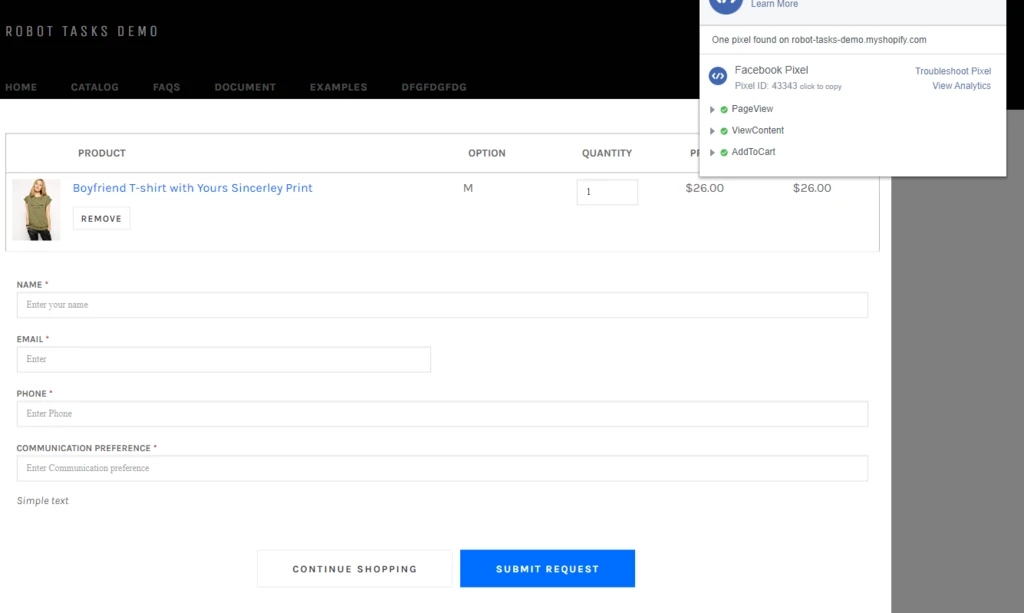This screenshot has height=613, width=1024.
Task: Open the Troubleshoot Pixel link
Action: click(x=952, y=71)
